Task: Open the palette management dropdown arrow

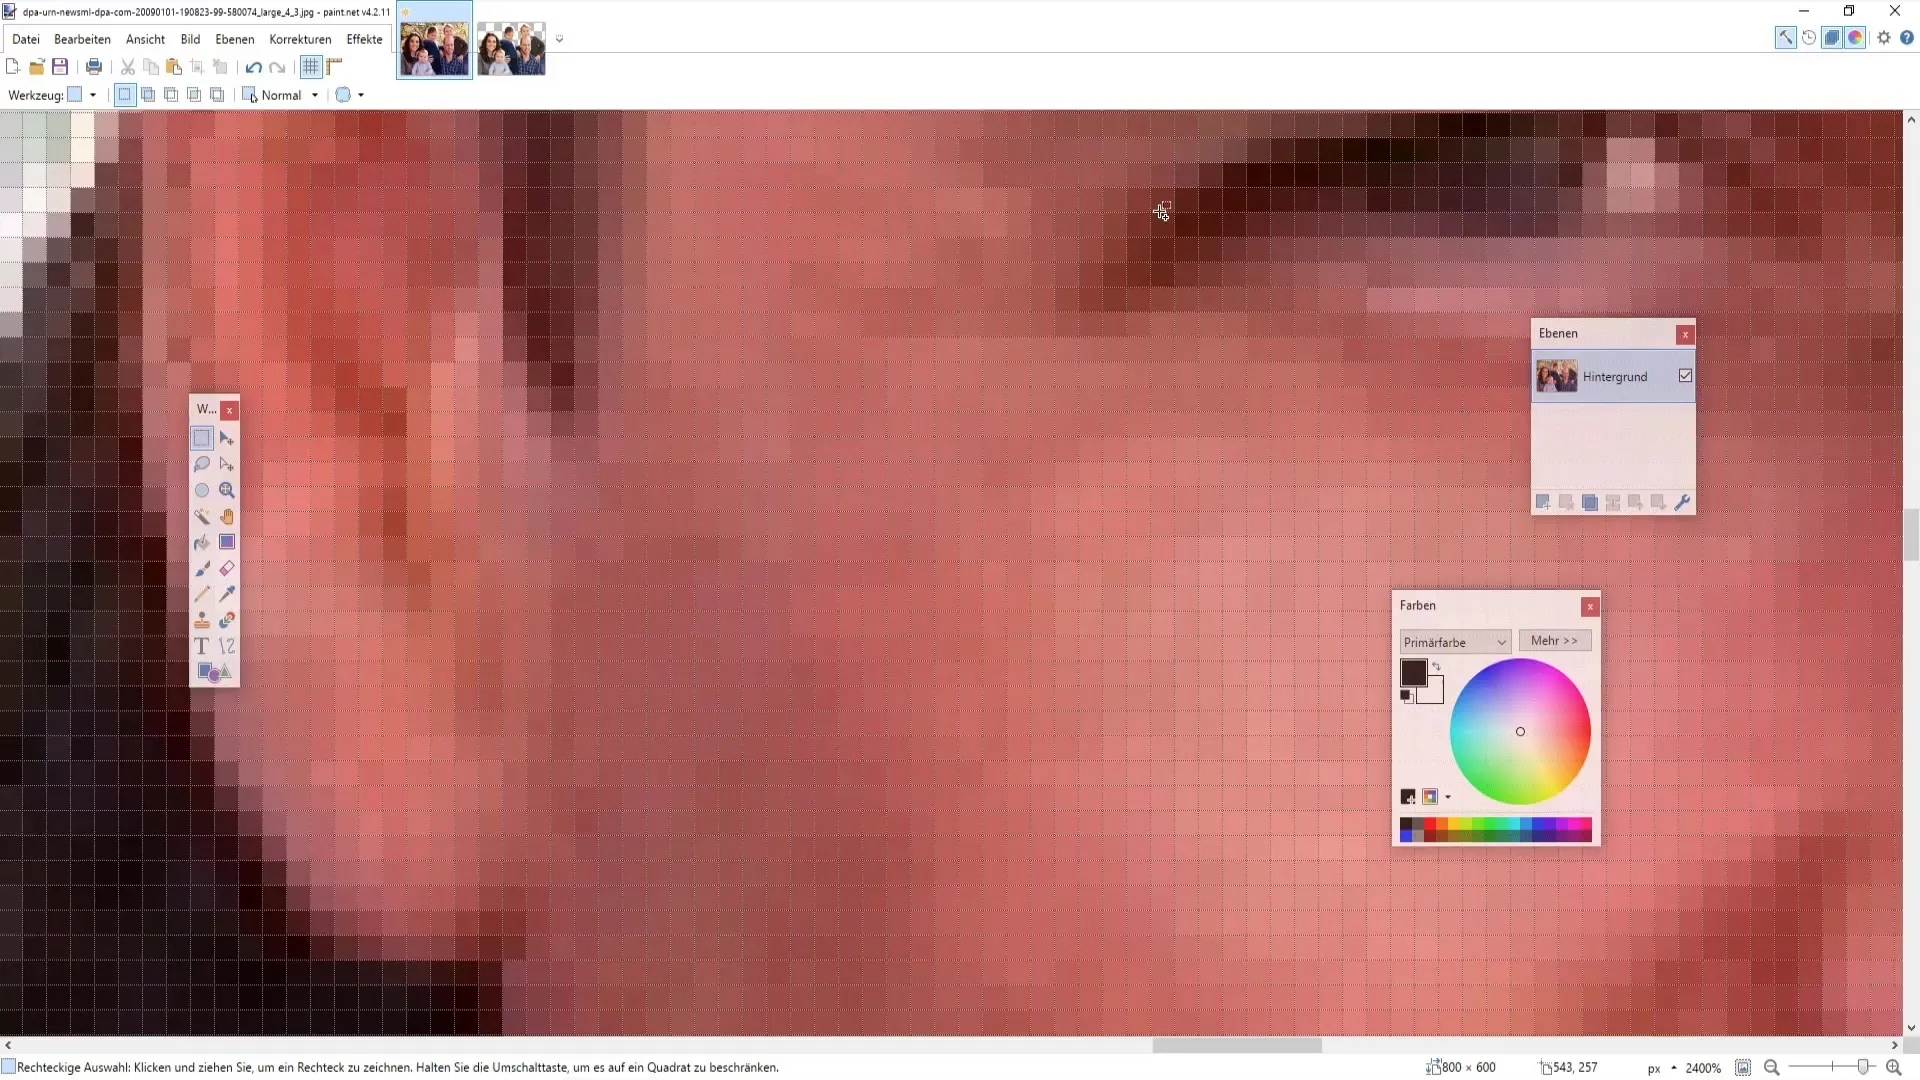Action: 1448,797
